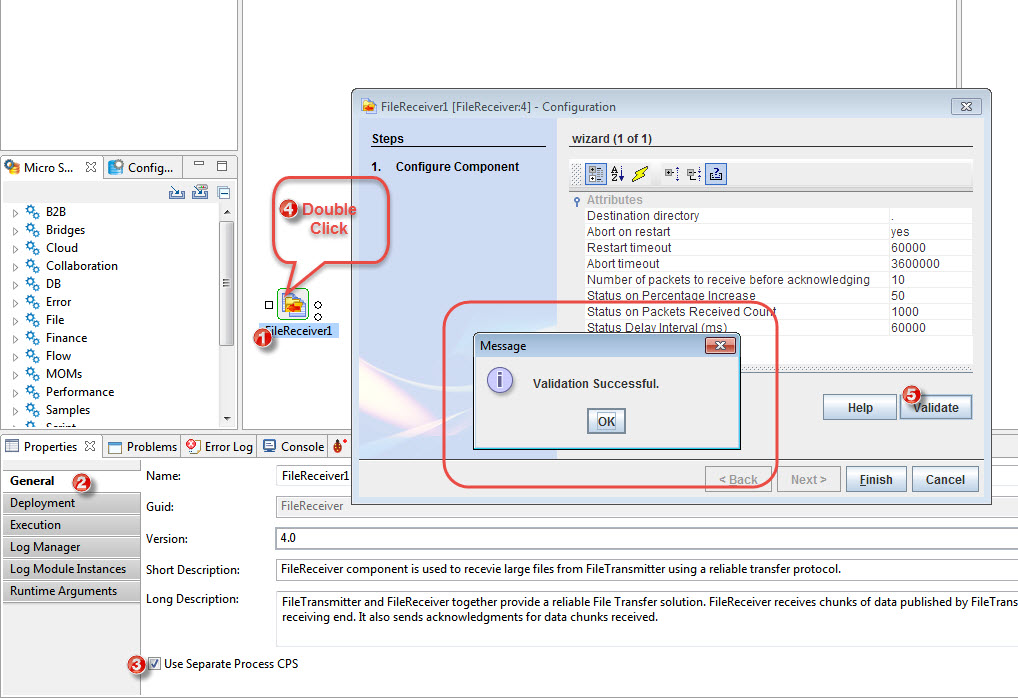Select the FileReceiver1 component icon on canvas
The height and width of the screenshot is (698, 1018).
point(293,303)
